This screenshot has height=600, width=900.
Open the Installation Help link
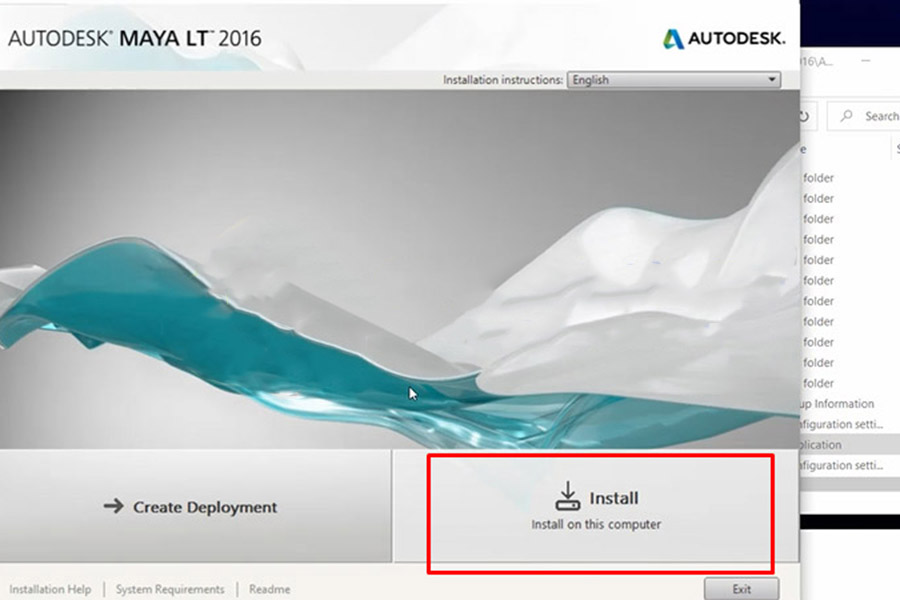tap(50, 589)
